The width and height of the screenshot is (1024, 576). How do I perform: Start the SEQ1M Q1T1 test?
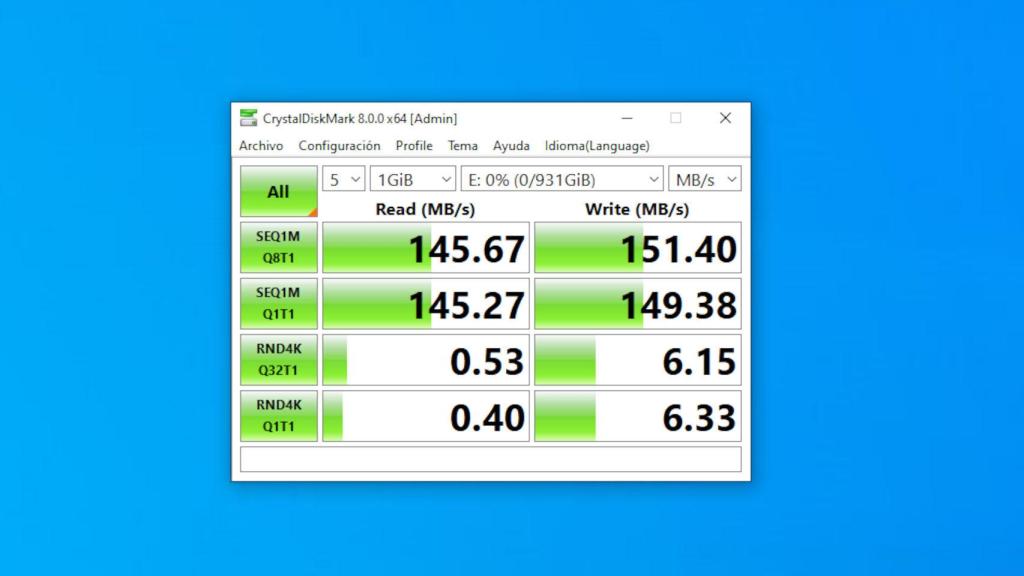(278, 303)
